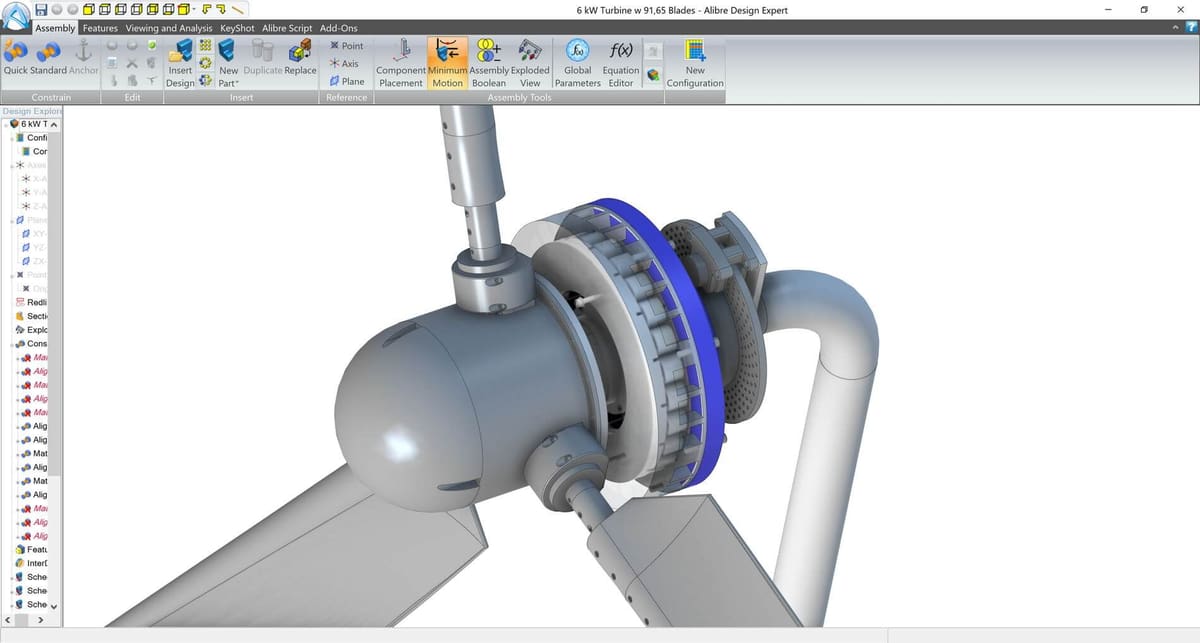Screen dimensions: 1200x643
Task: Launch the Assembly Boolean tool
Action: click(489, 62)
